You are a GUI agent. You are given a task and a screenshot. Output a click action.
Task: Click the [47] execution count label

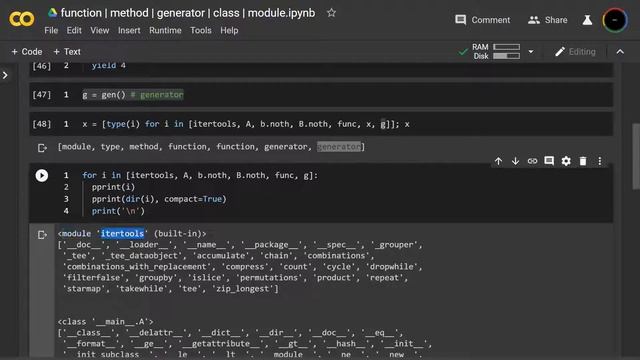42,95
